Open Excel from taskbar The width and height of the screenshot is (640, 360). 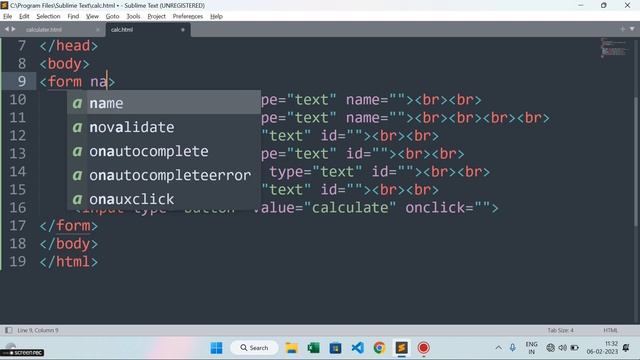313,348
